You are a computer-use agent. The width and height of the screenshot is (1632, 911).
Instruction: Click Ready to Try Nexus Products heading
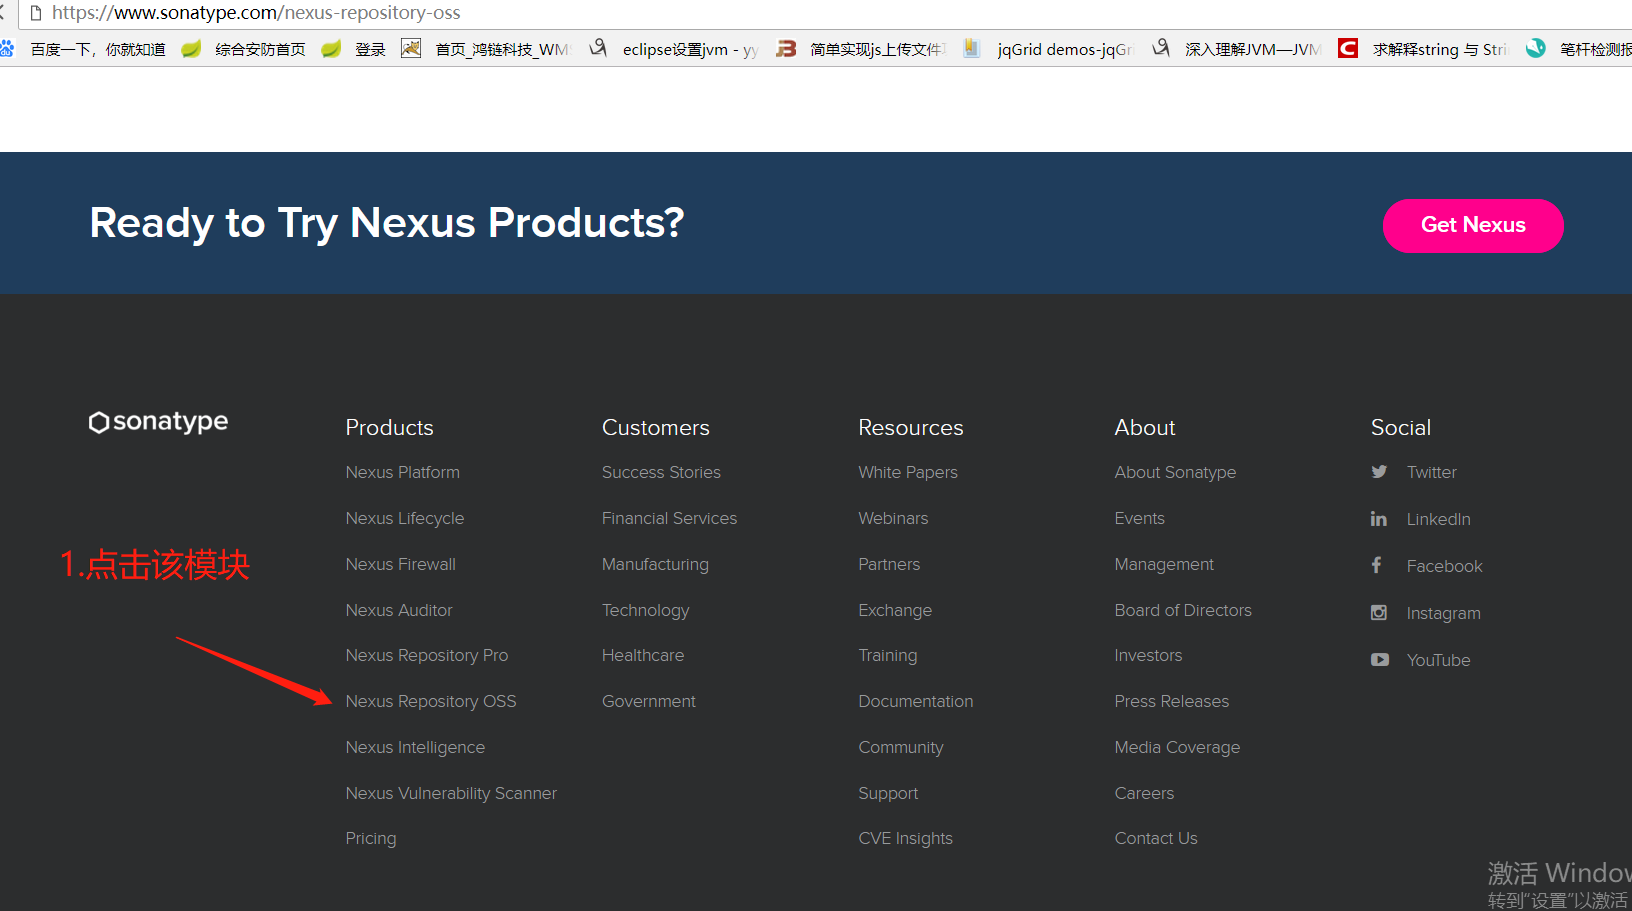(387, 223)
